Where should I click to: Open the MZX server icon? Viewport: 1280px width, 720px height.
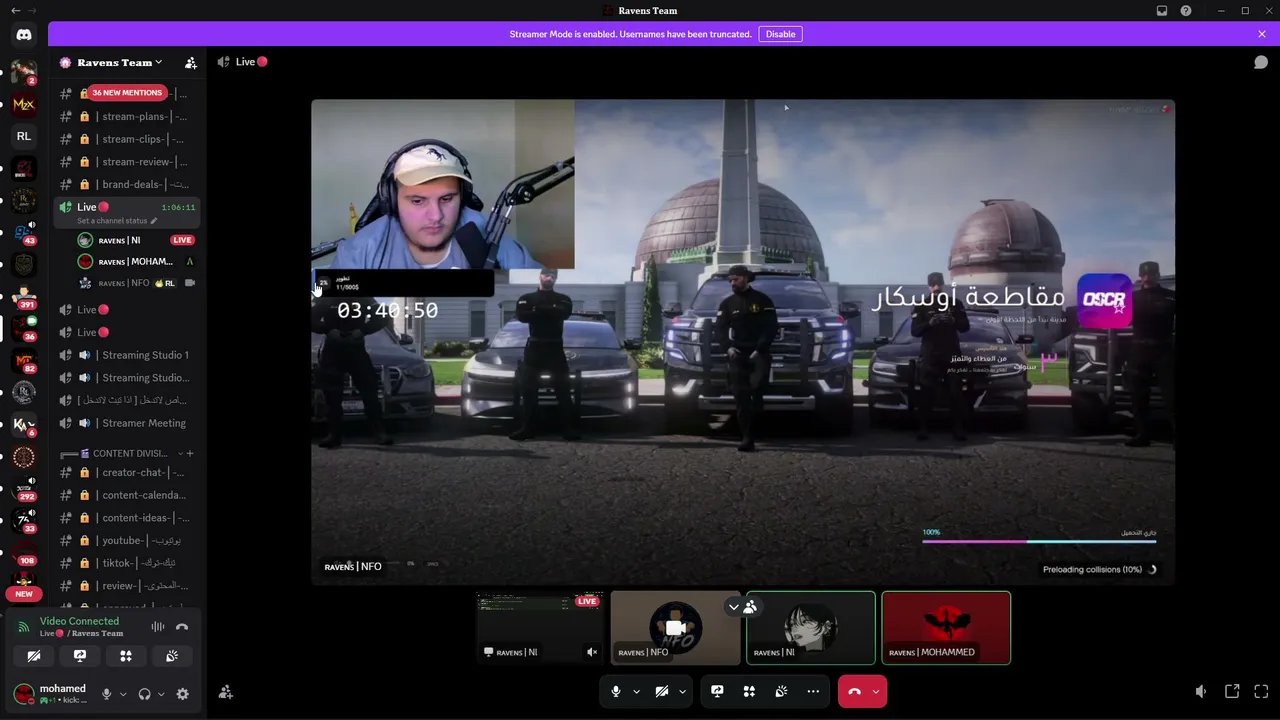[x=24, y=104]
